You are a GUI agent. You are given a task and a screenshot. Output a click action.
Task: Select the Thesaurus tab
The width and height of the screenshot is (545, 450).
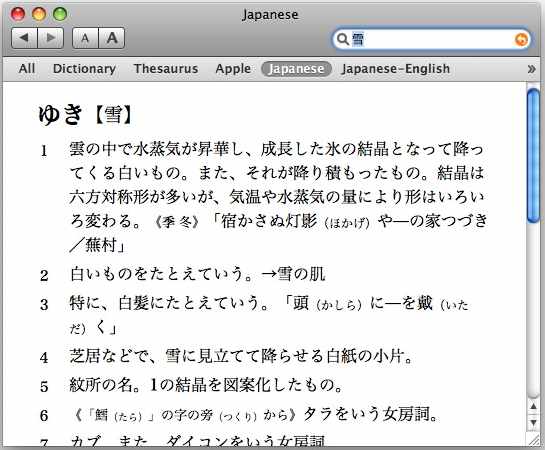pyautogui.click(x=166, y=68)
